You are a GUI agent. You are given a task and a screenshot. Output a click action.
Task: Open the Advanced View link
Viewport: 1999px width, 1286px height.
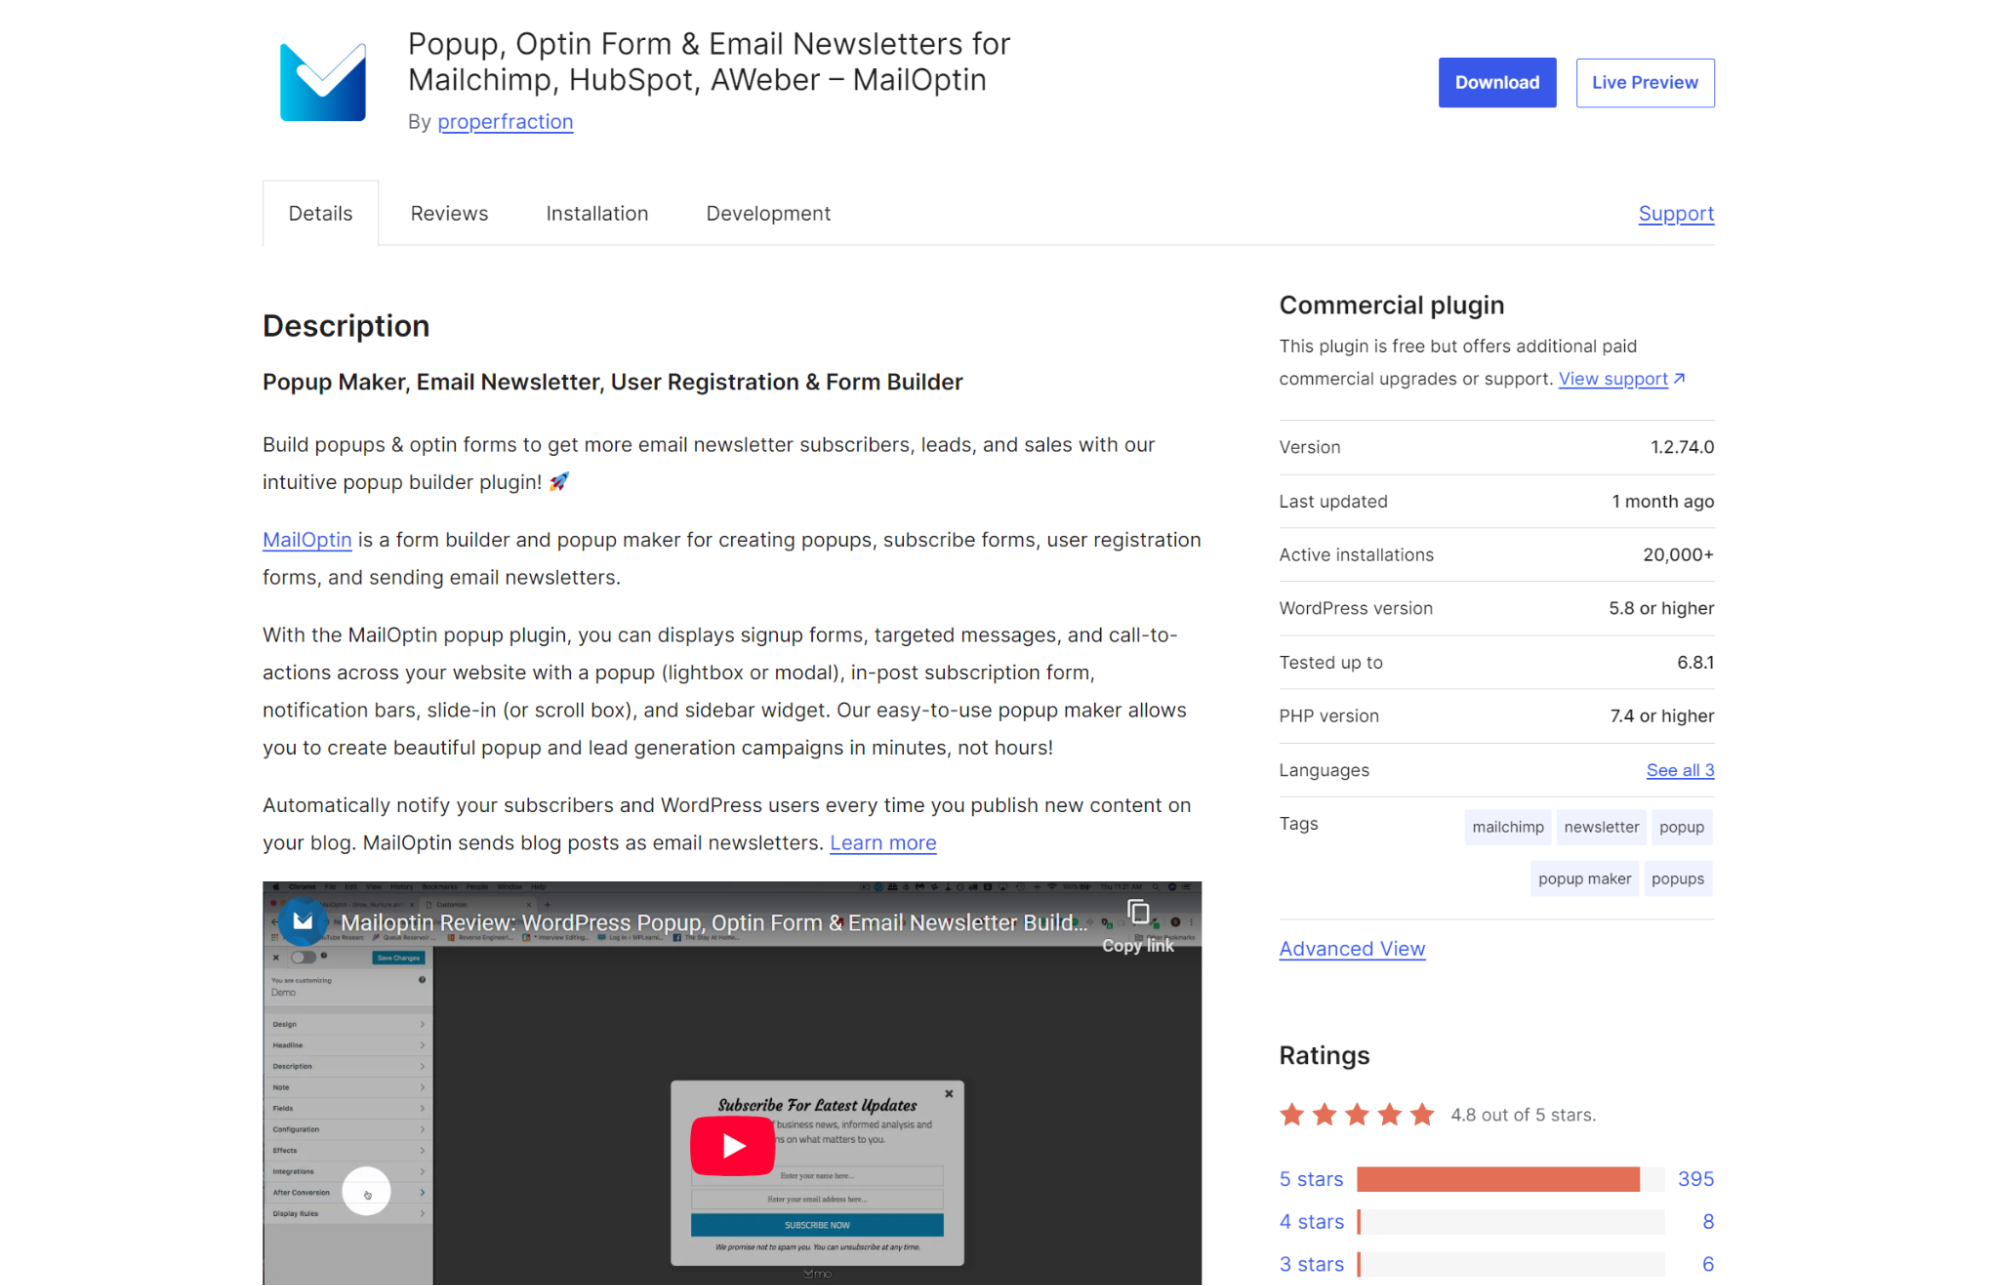pos(1352,948)
